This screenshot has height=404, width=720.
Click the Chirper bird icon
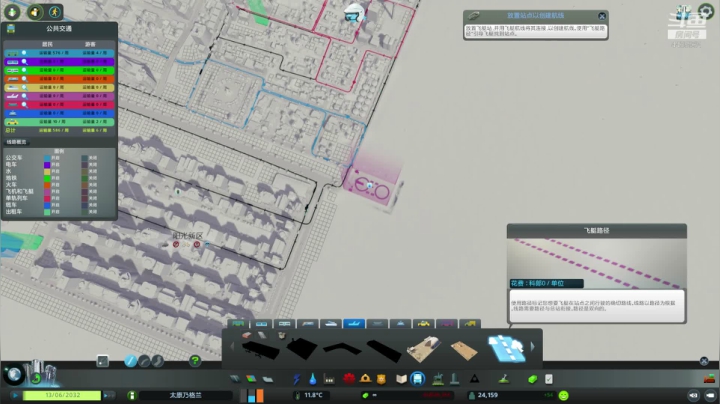point(353,14)
